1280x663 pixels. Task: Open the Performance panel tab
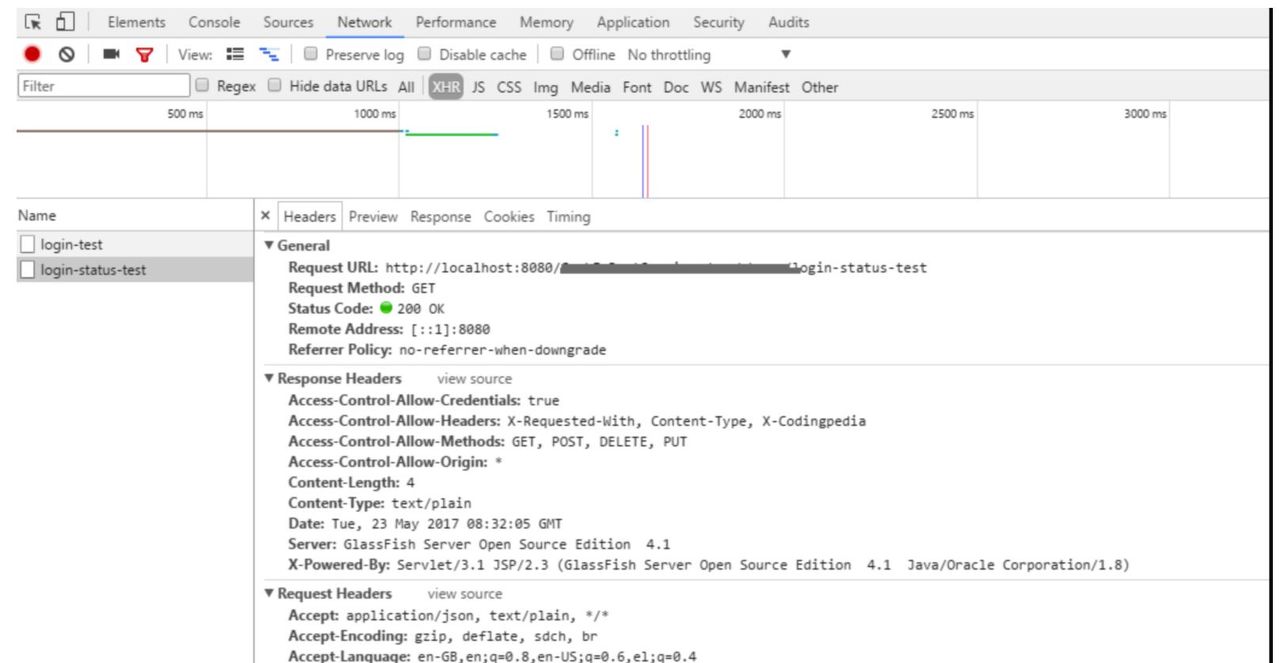pos(455,22)
